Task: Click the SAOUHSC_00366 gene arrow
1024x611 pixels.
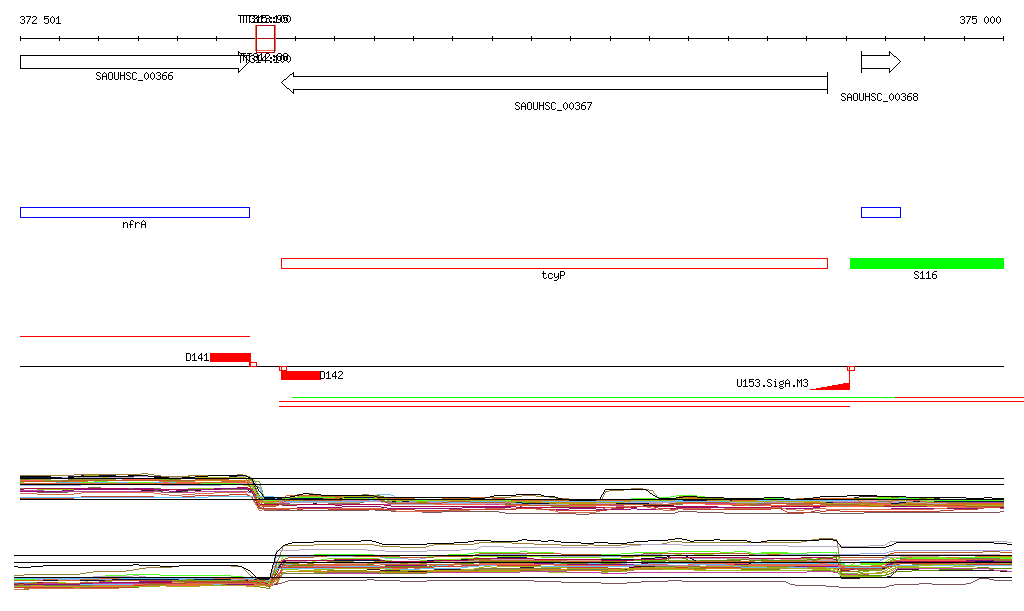Action: coord(135,63)
